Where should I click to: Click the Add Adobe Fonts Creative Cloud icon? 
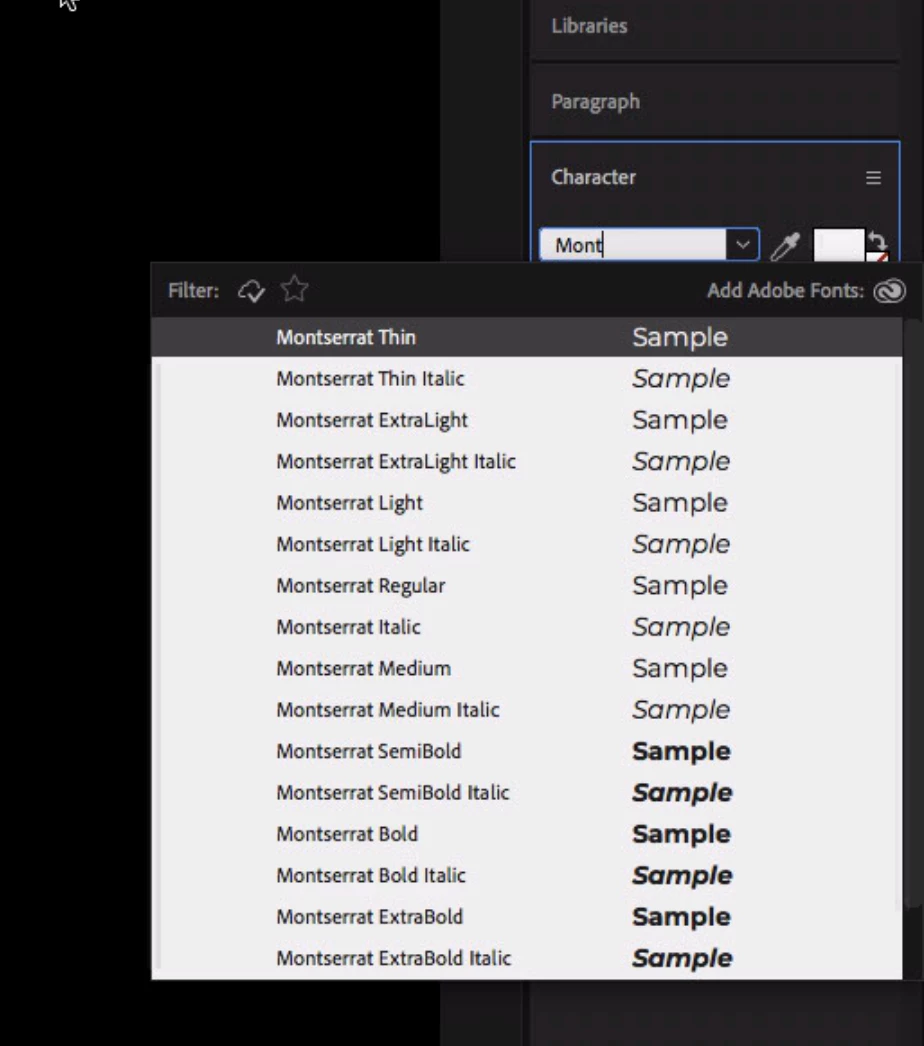click(x=889, y=291)
